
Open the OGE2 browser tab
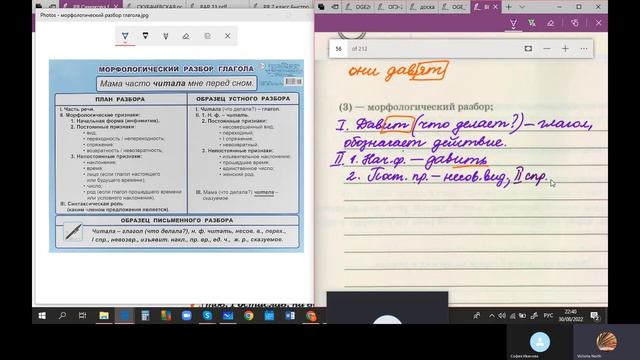[358, 7]
